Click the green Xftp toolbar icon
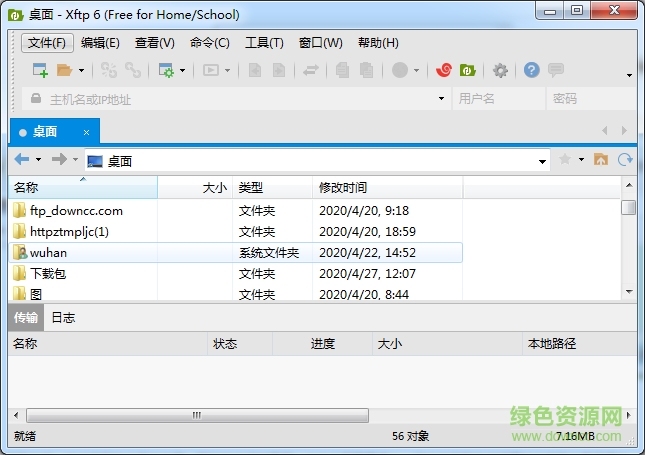Viewport: 645px width, 455px height. click(x=468, y=70)
